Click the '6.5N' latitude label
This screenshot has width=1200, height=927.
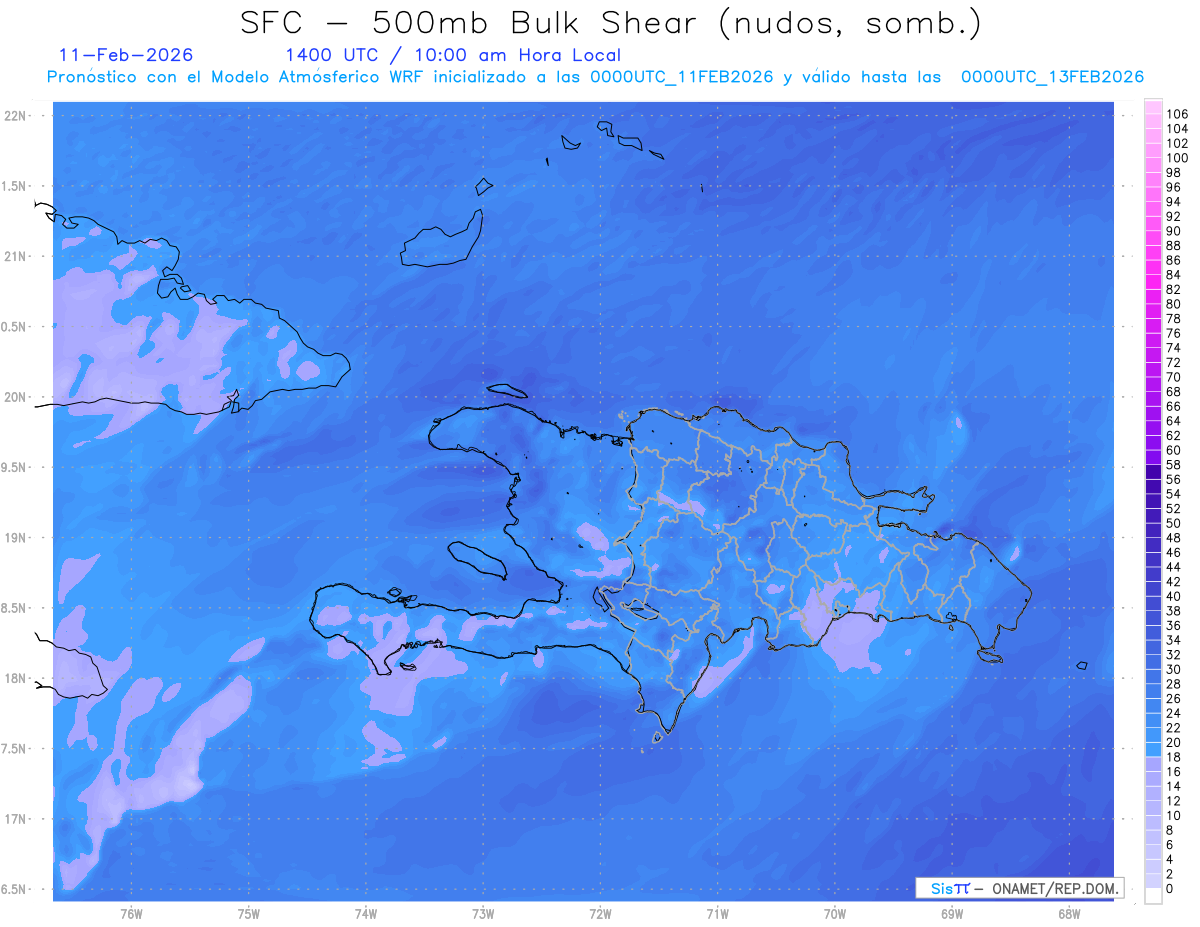point(15,889)
